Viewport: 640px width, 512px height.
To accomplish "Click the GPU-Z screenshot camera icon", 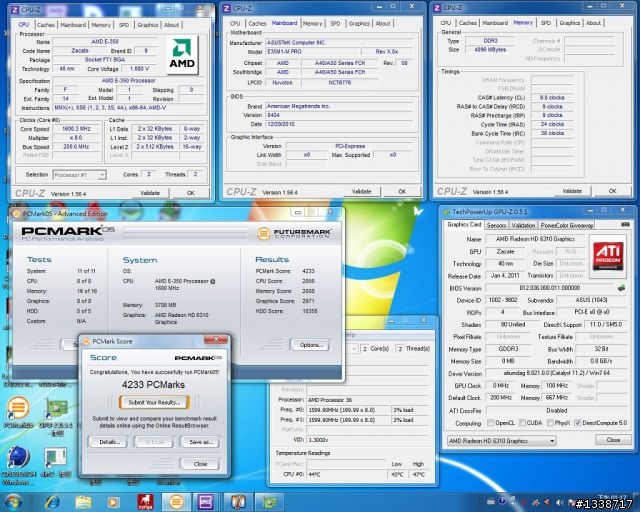I will (625, 225).
